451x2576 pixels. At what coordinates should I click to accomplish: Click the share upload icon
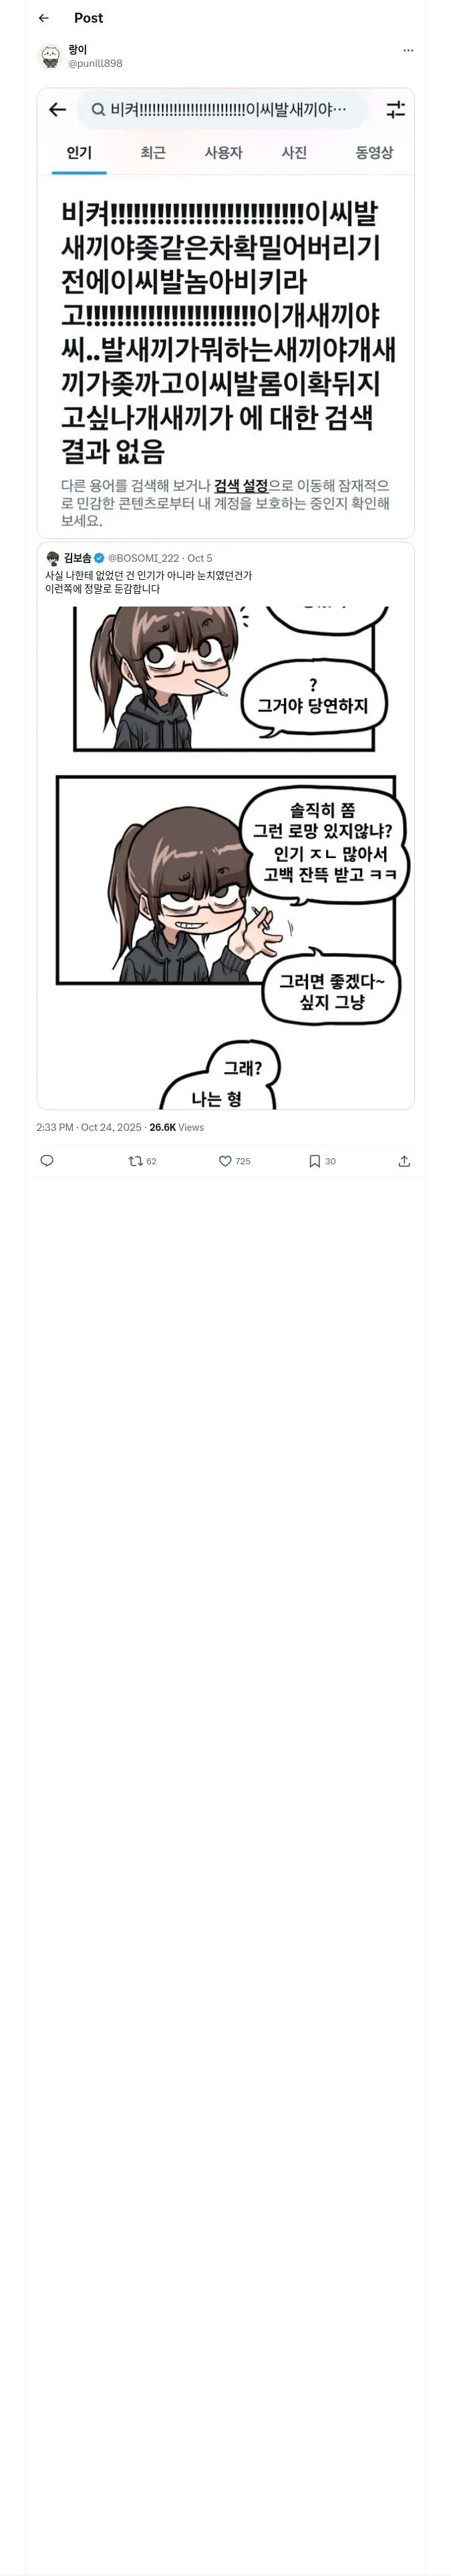pyautogui.click(x=404, y=1161)
